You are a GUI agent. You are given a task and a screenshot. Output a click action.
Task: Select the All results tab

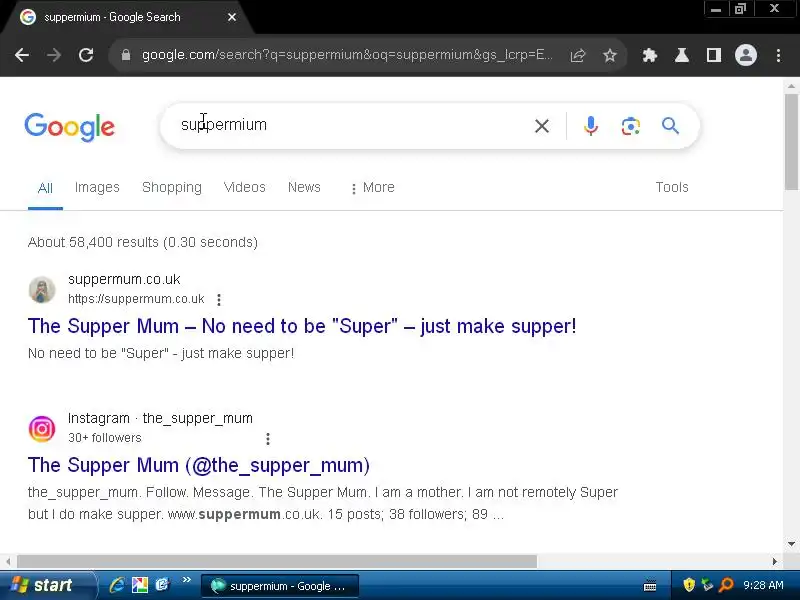45,188
